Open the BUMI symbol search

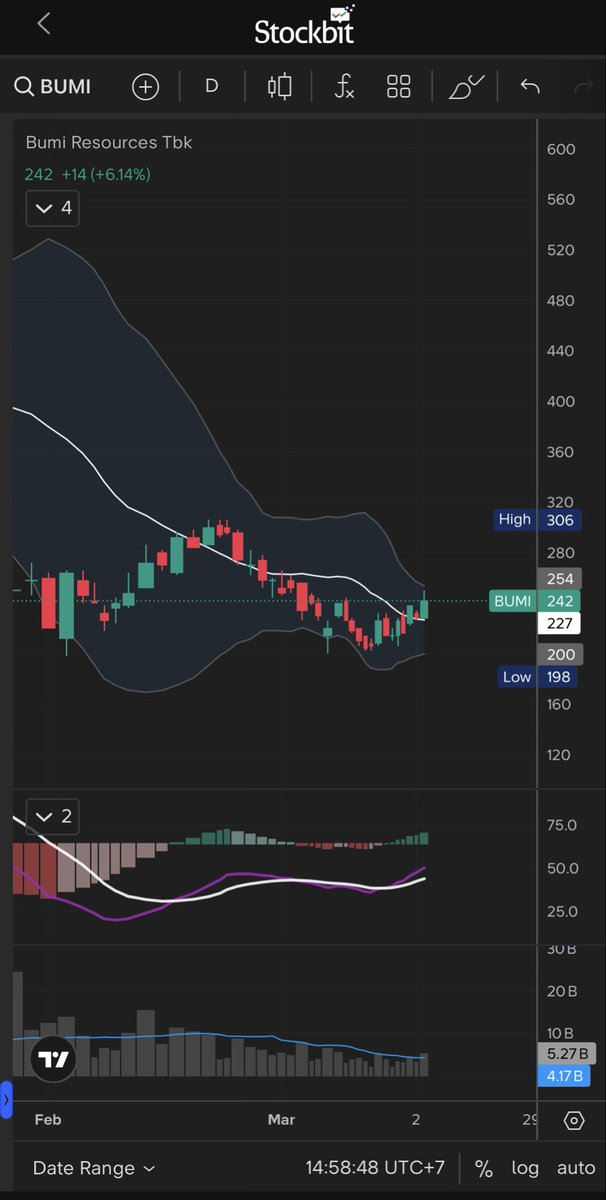point(53,87)
